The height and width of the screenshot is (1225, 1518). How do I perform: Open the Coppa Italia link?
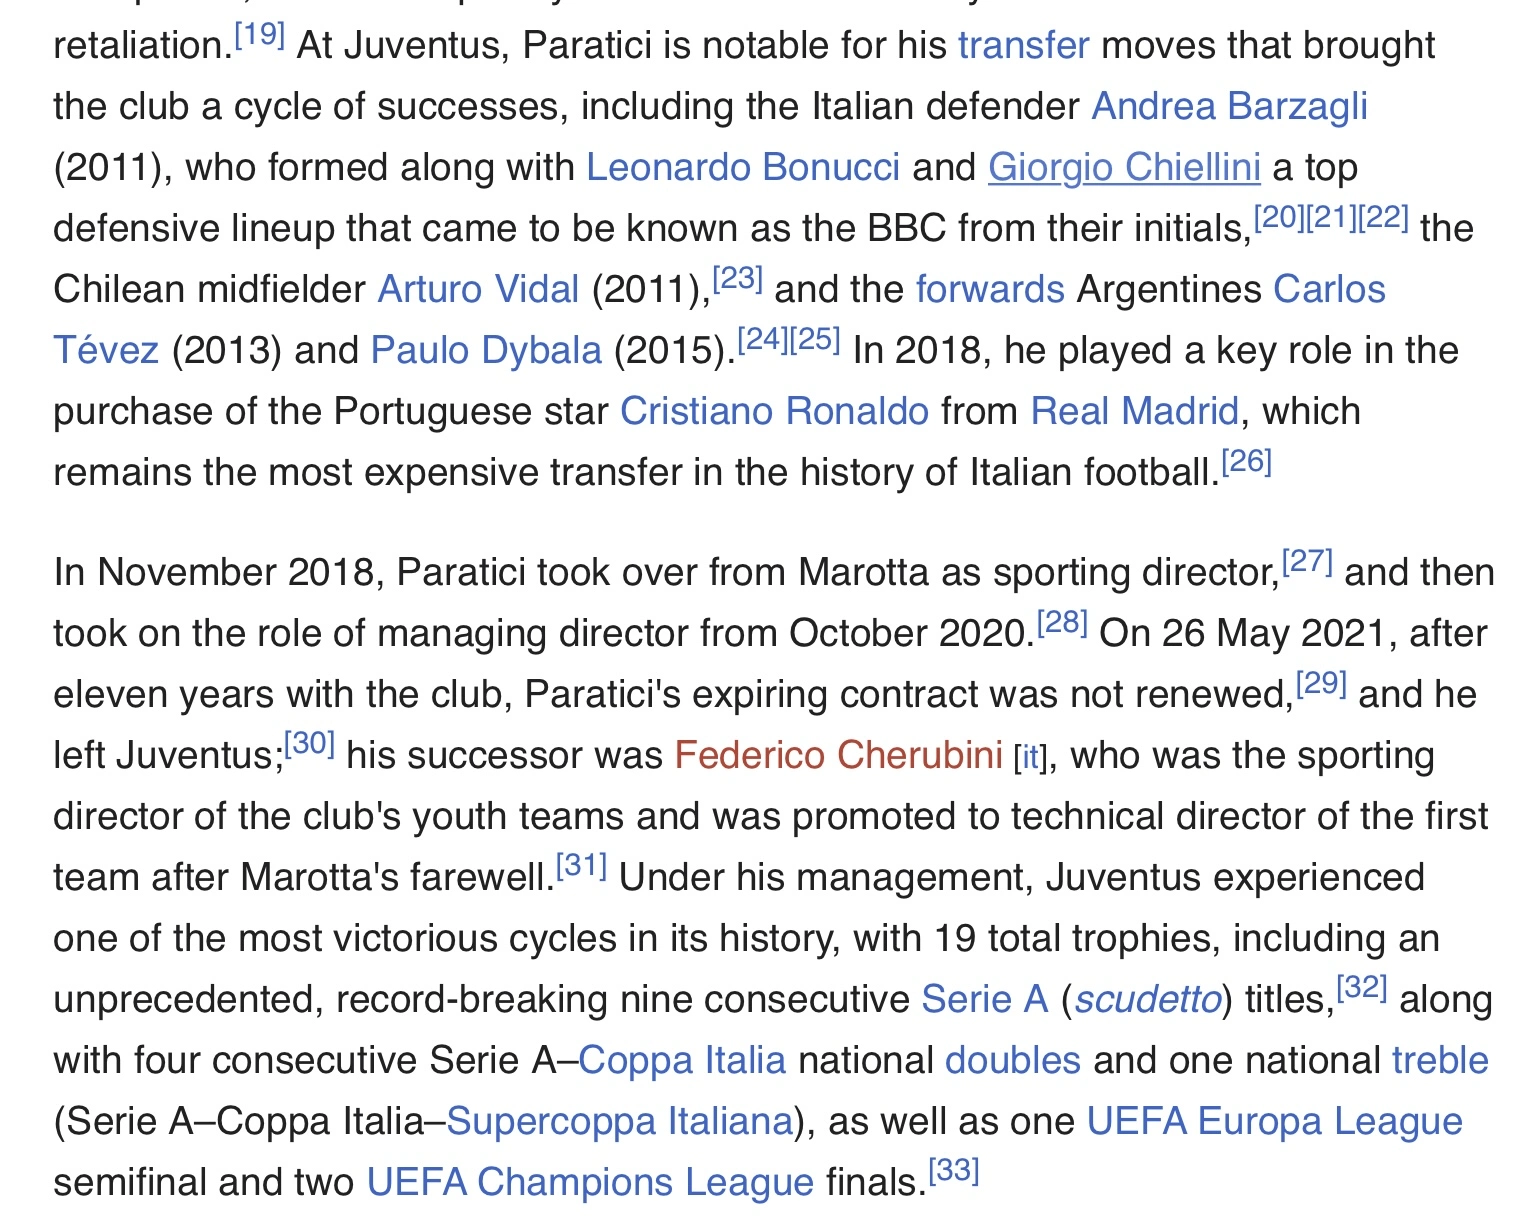tap(682, 1061)
